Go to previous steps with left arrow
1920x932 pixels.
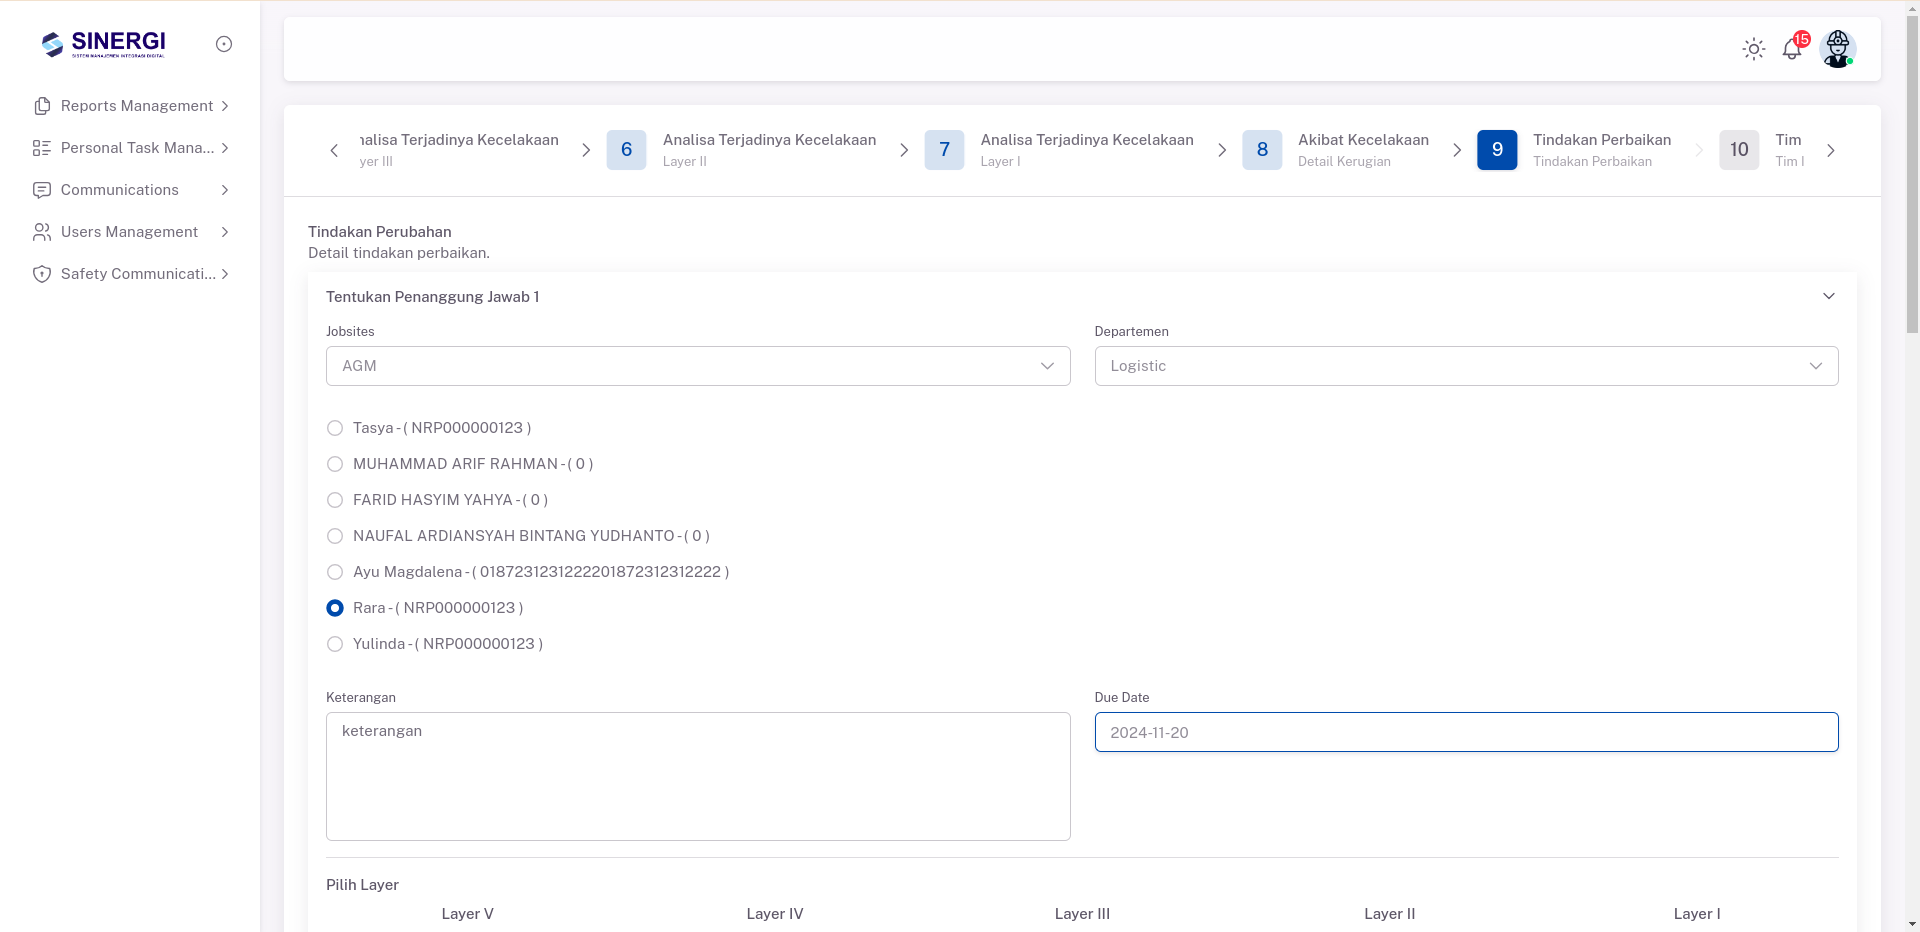(334, 150)
